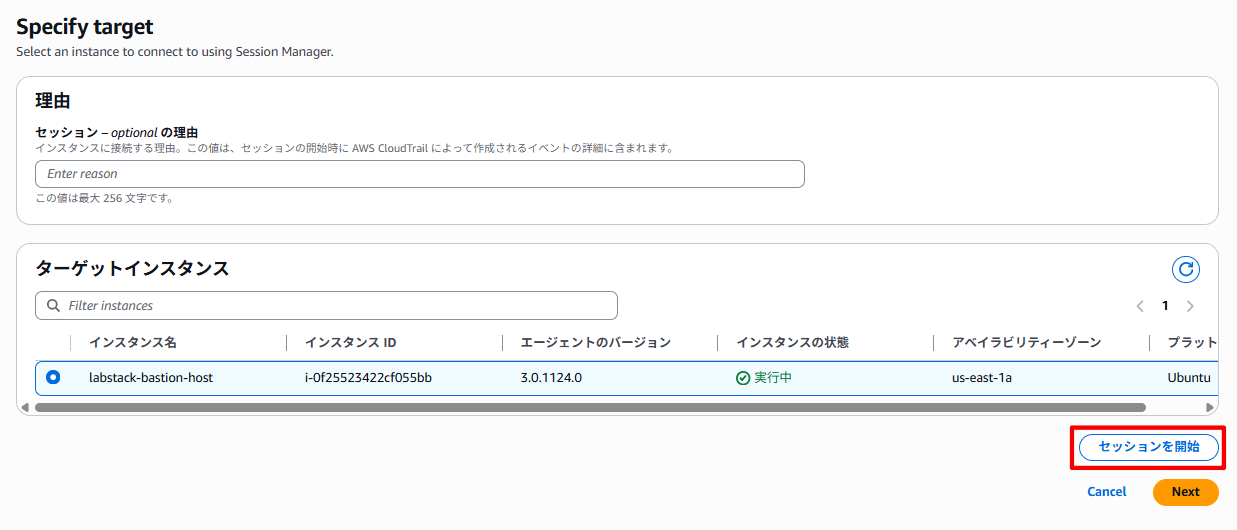The height and width of the screenshot is (530, 1237).
Task: Click the インスタンスの状態 column header
Action: pyautogui.click(x=793, y=343)
